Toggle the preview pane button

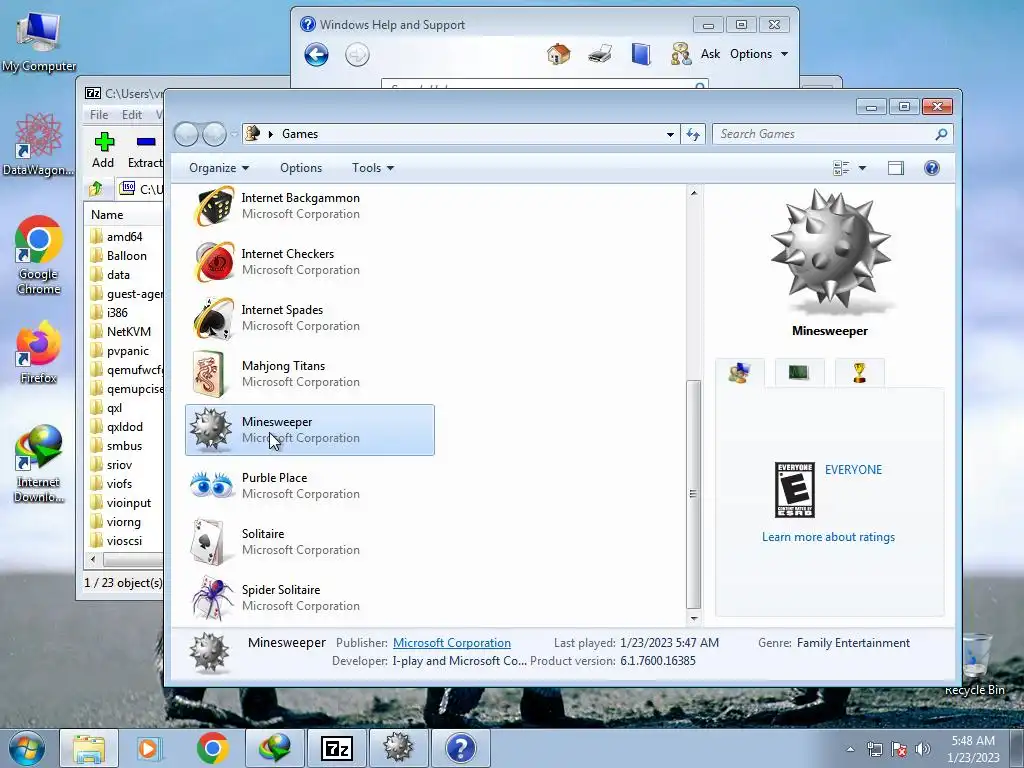click(896, 168)
